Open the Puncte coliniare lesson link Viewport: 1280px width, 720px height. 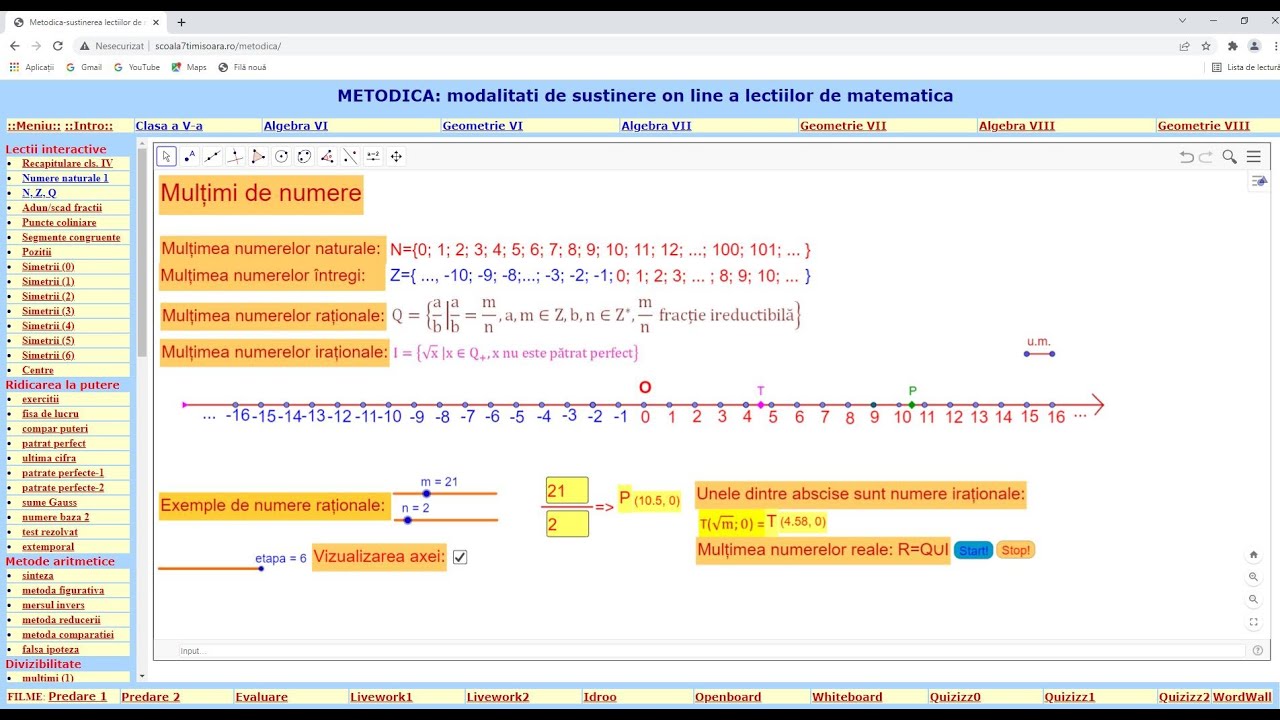59,222
